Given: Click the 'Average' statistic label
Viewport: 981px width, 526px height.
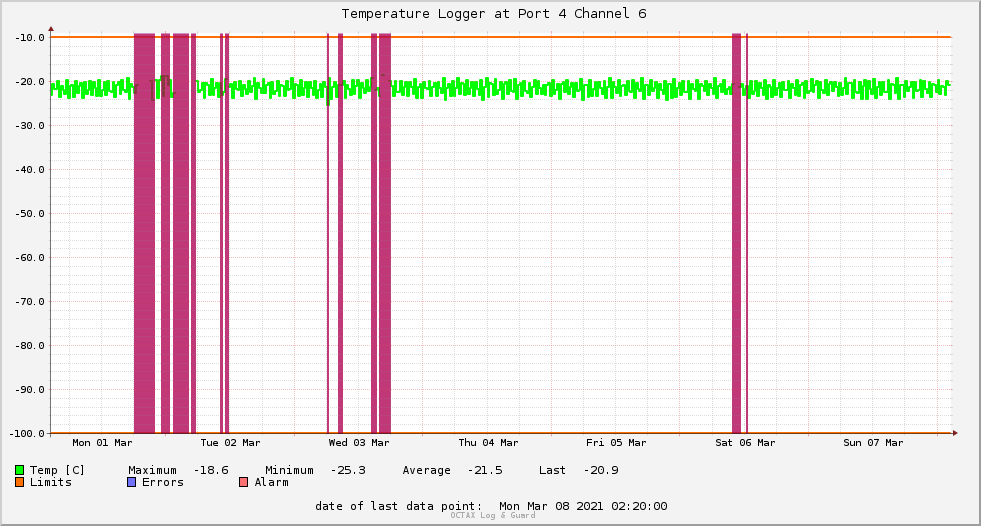Looking at the screenshot, I should tap(427, 470).
